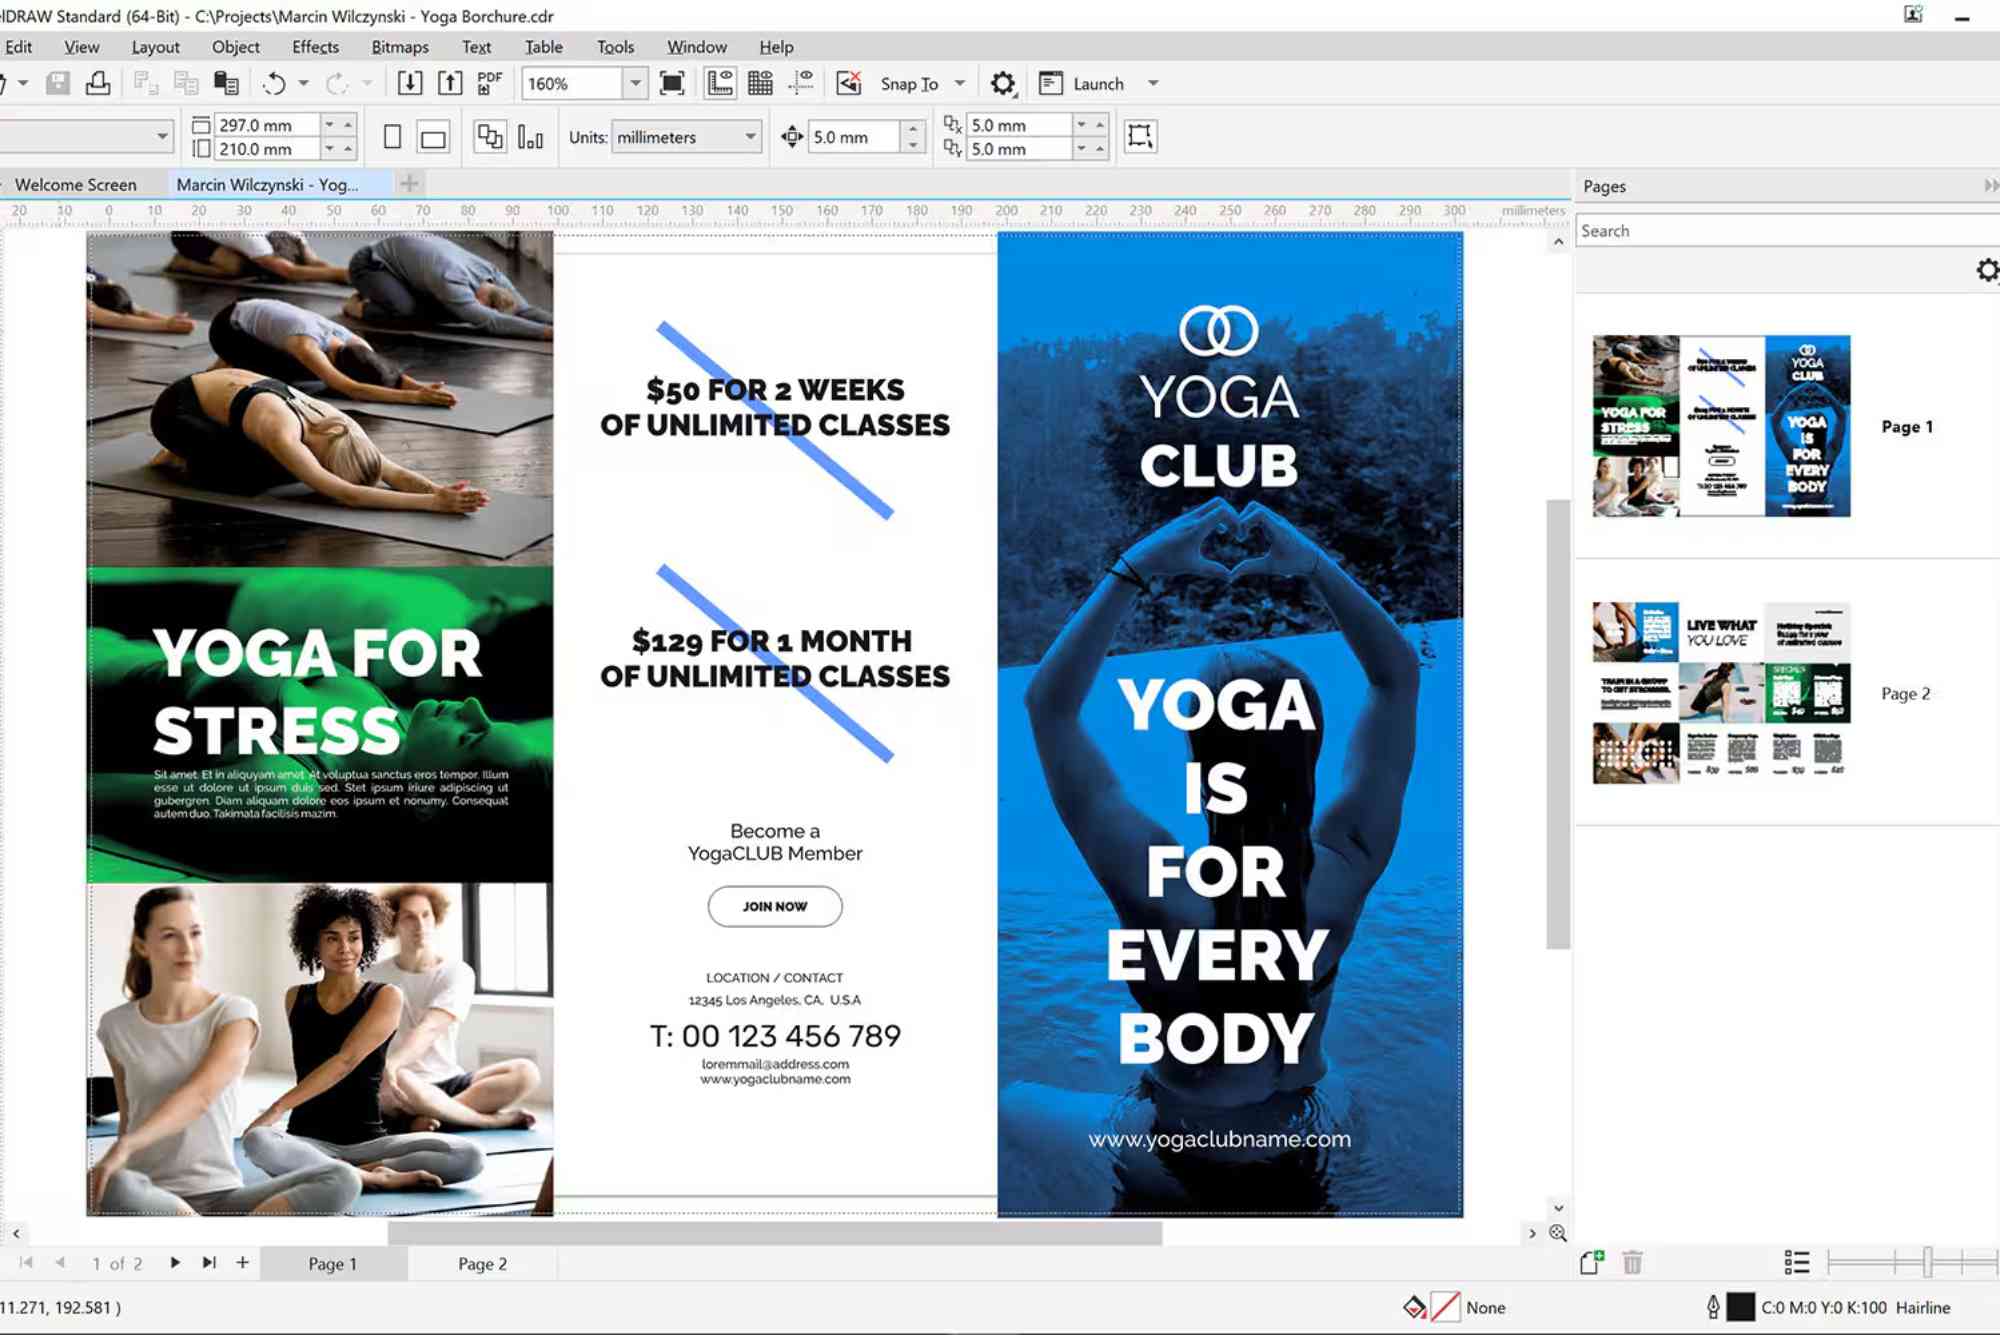Open the Welcome Screen tab
The height and width of the screenshot is (1335, 2000).
coord(76,185)
